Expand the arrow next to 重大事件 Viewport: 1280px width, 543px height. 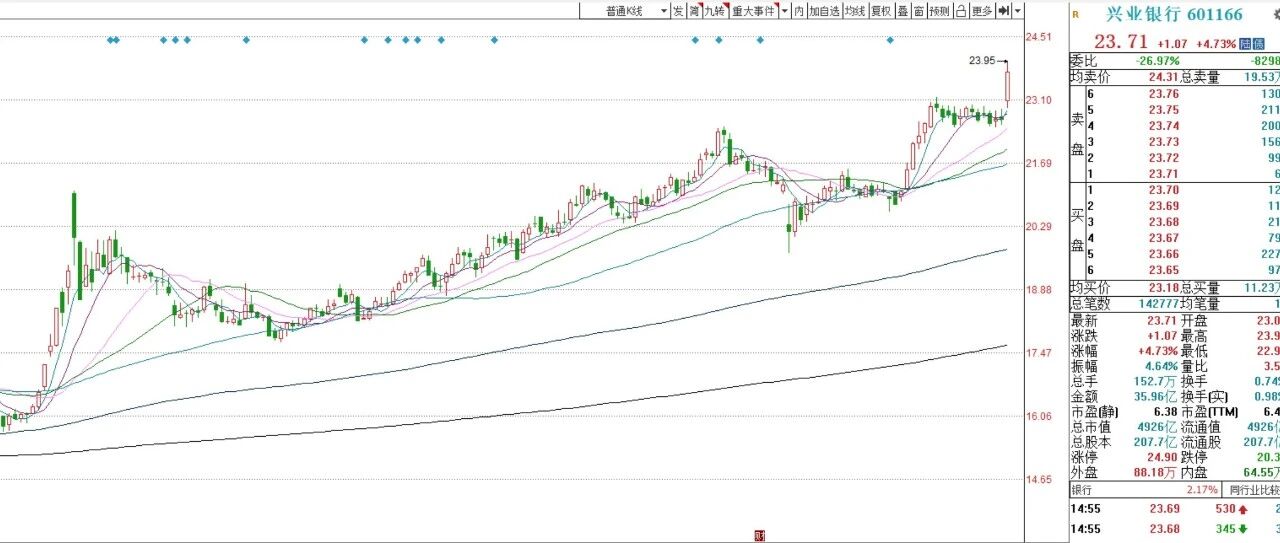[x=785, y=11]
